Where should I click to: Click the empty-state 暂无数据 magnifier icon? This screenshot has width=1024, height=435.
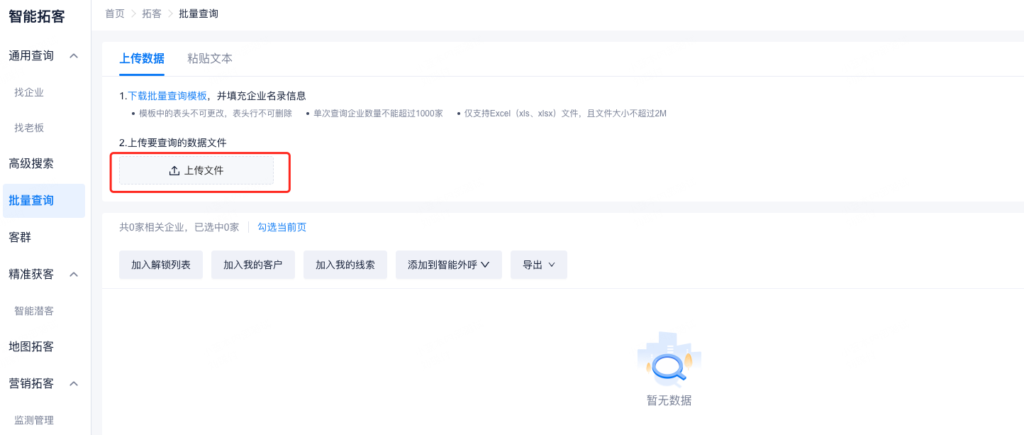[668, 364]
